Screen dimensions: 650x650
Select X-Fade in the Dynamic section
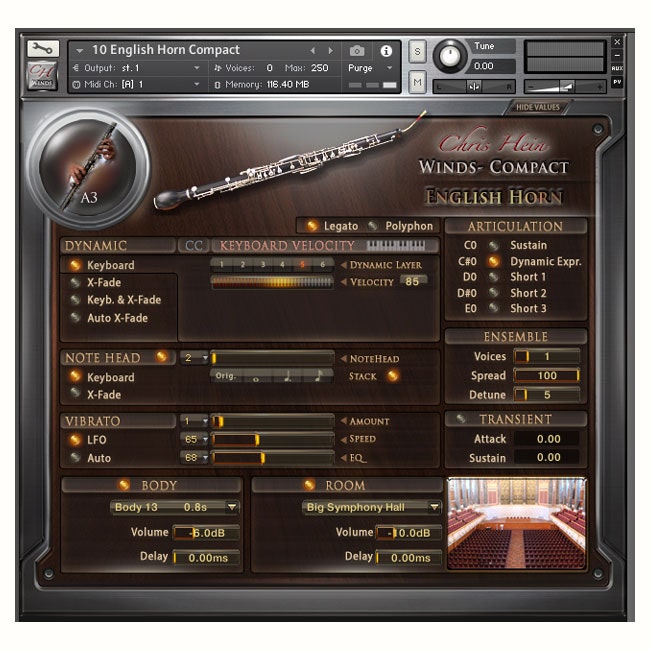pyautogui.click(x=75, y=283)
